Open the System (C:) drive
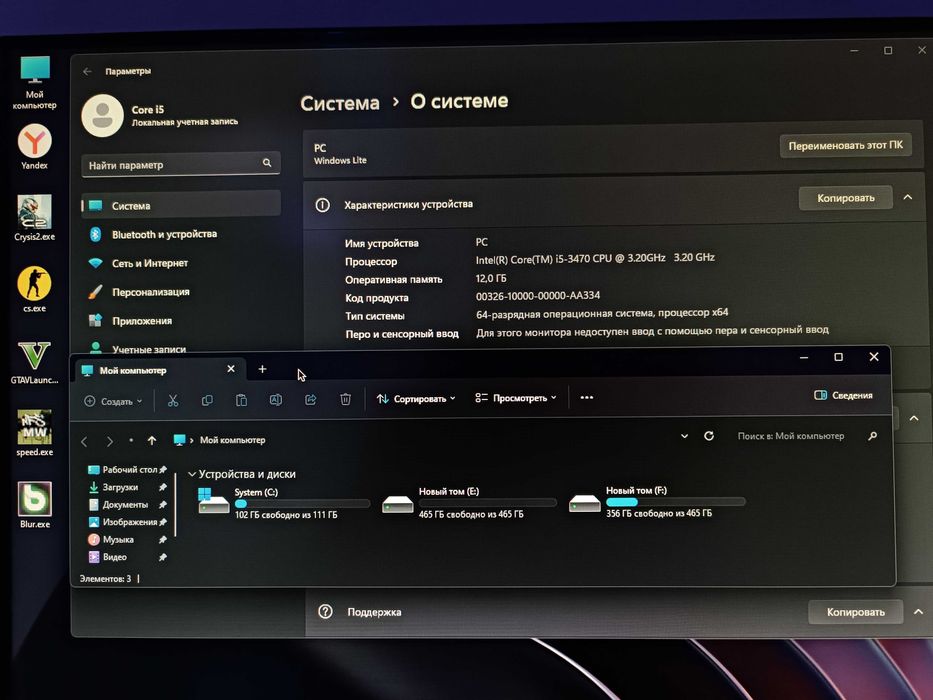This screenshot has width=933, height=700. click(x=283, y=503)
